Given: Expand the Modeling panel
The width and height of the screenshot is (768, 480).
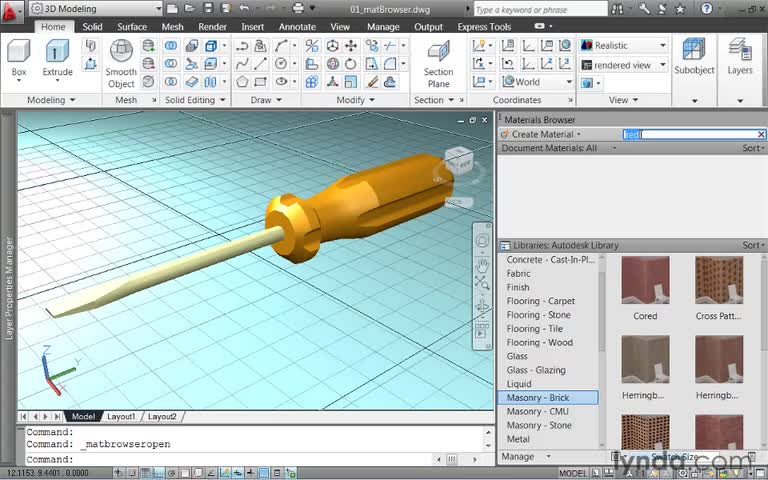Looking at the screenshot, I should point(51,100).
